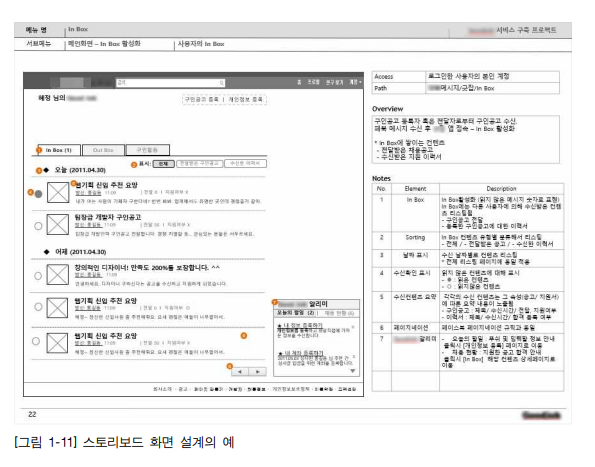Click 수신컨텐츠 요약 in Notes table
Viewport: 595px width, 467px height.
point(415,297)
